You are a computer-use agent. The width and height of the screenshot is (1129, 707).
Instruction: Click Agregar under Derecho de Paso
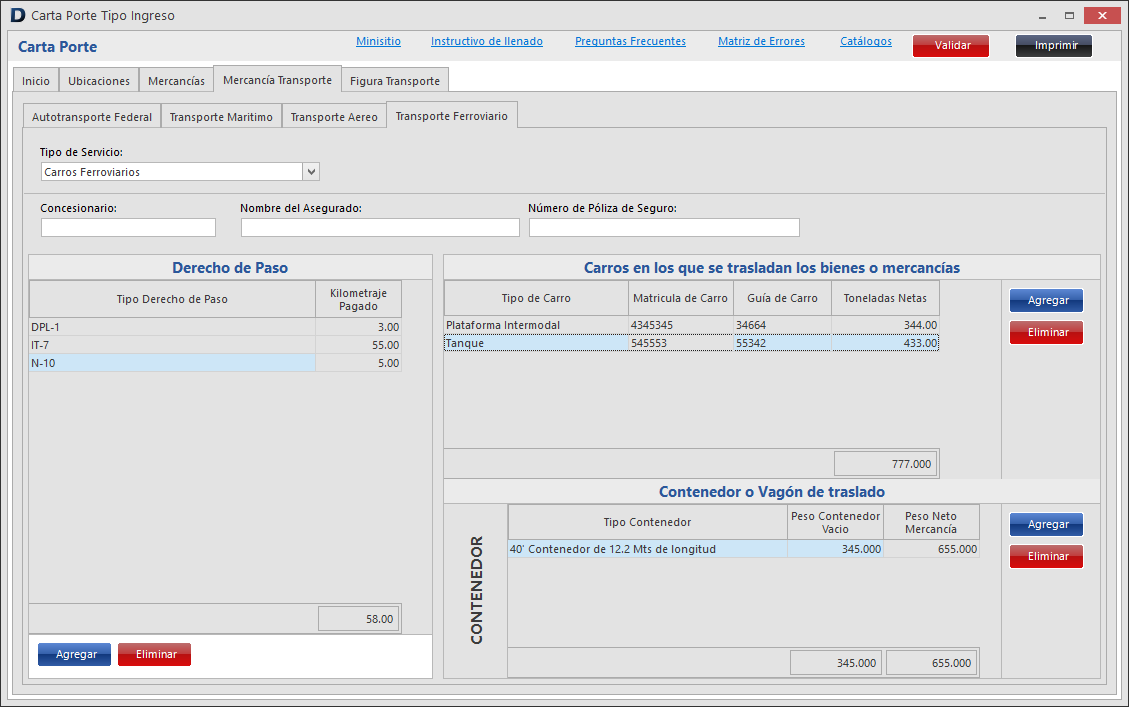tap(75, 654)
